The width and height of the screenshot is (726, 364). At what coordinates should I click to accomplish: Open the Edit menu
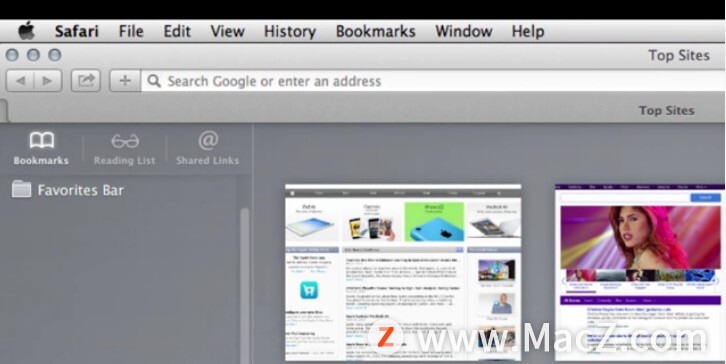coord(177,31)
